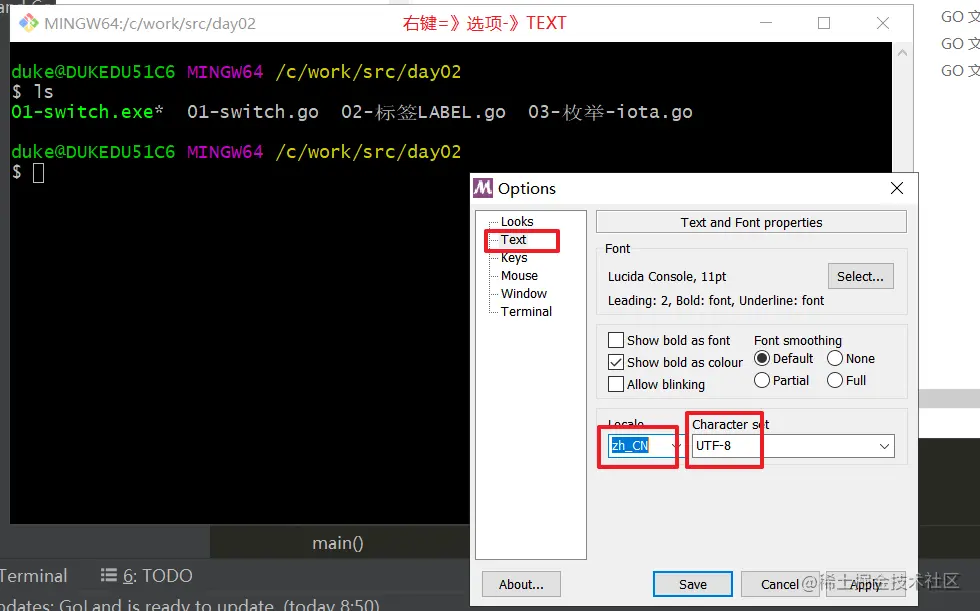
Task: Click the Text and Font properties header
Action: click(751, 222)
